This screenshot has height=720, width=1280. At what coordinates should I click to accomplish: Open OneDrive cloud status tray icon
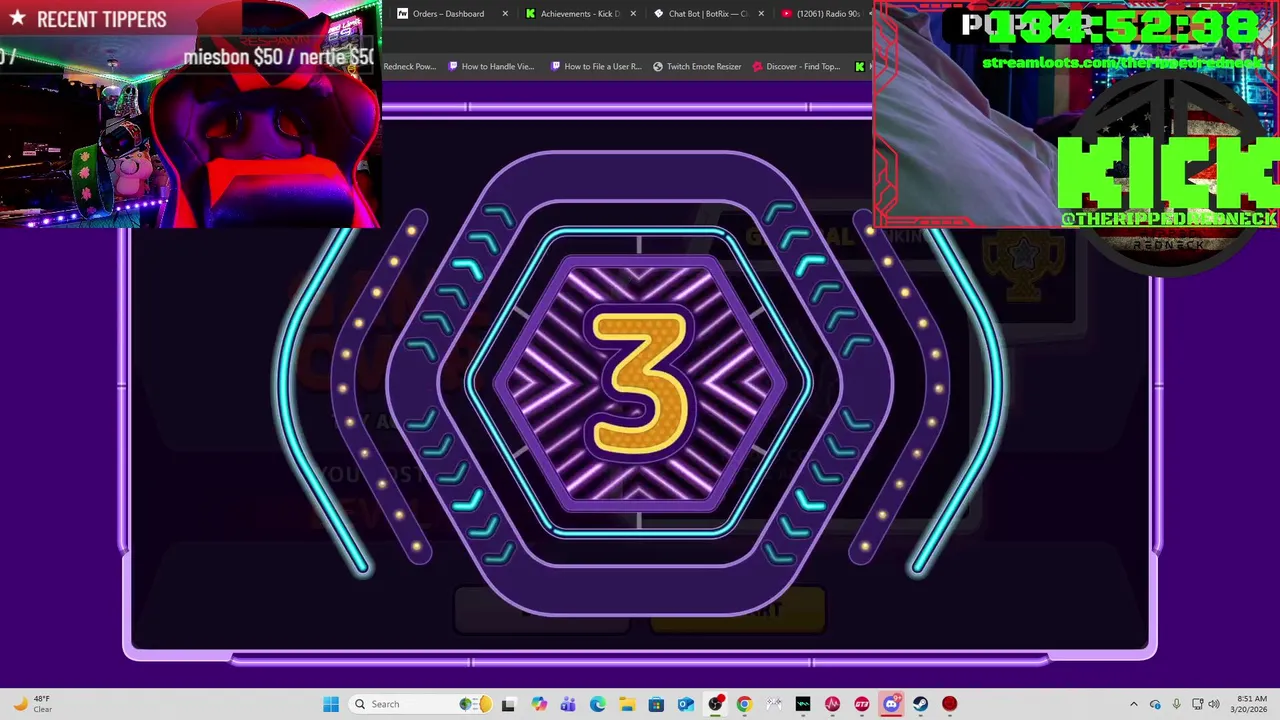click(x=1155, y=704)
